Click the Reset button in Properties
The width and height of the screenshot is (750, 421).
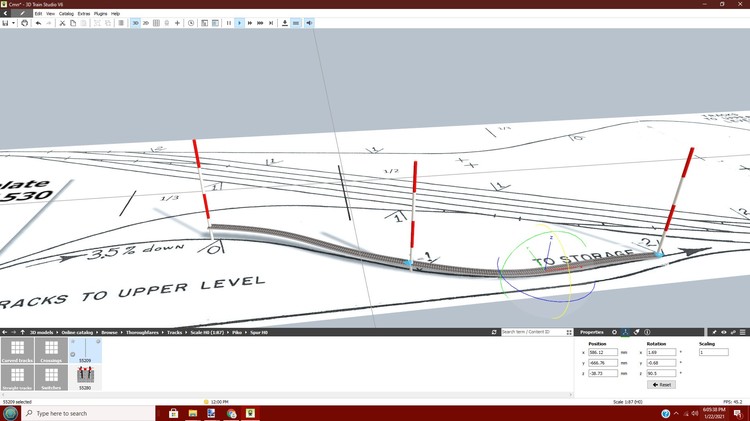661,385
